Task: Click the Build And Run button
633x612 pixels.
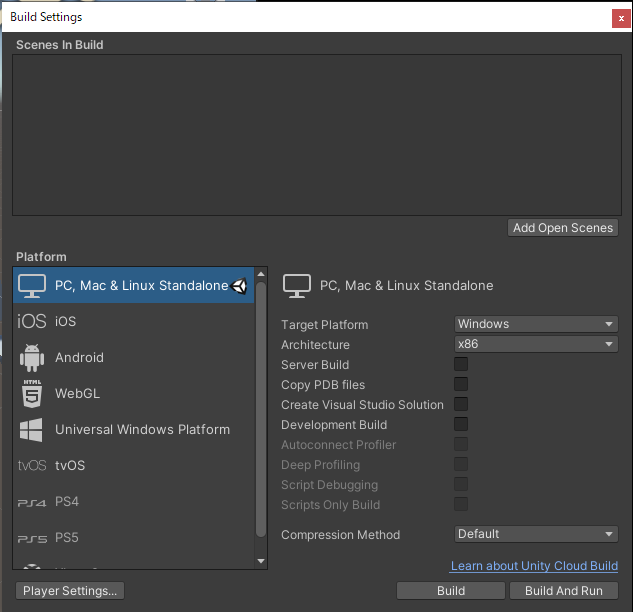Action: [564, 591]
